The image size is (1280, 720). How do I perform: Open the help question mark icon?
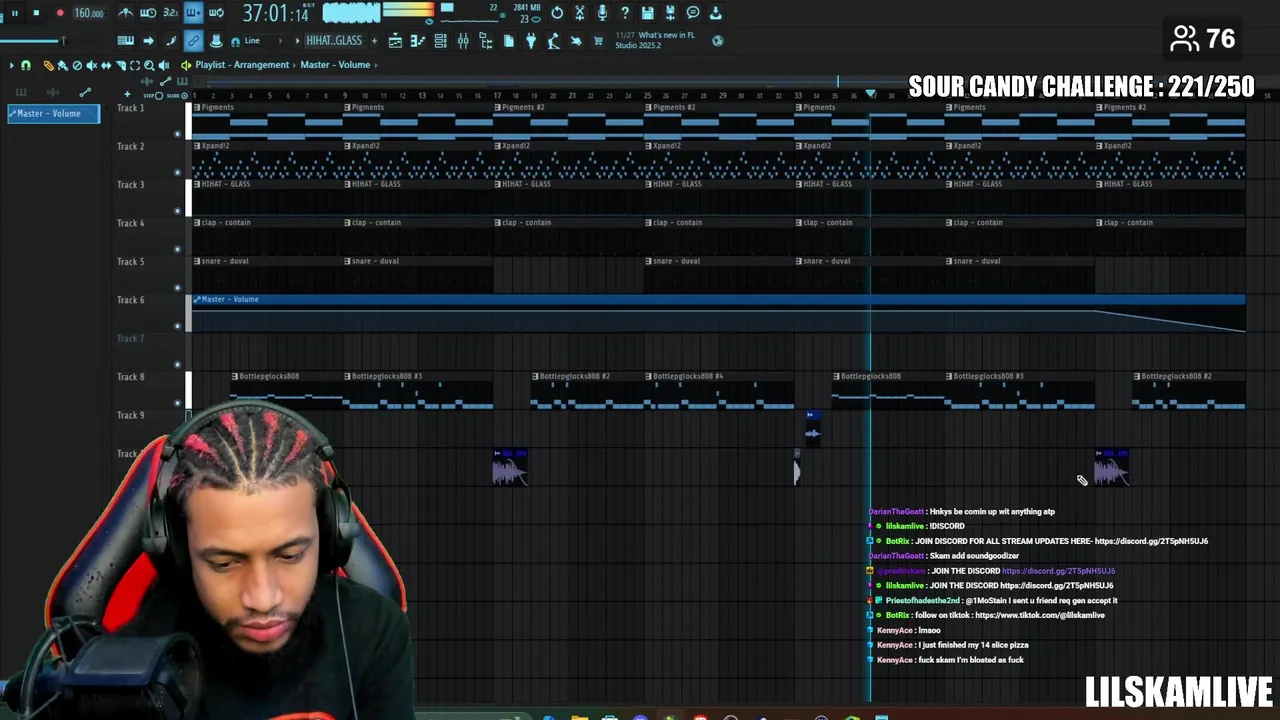[625, 13]
